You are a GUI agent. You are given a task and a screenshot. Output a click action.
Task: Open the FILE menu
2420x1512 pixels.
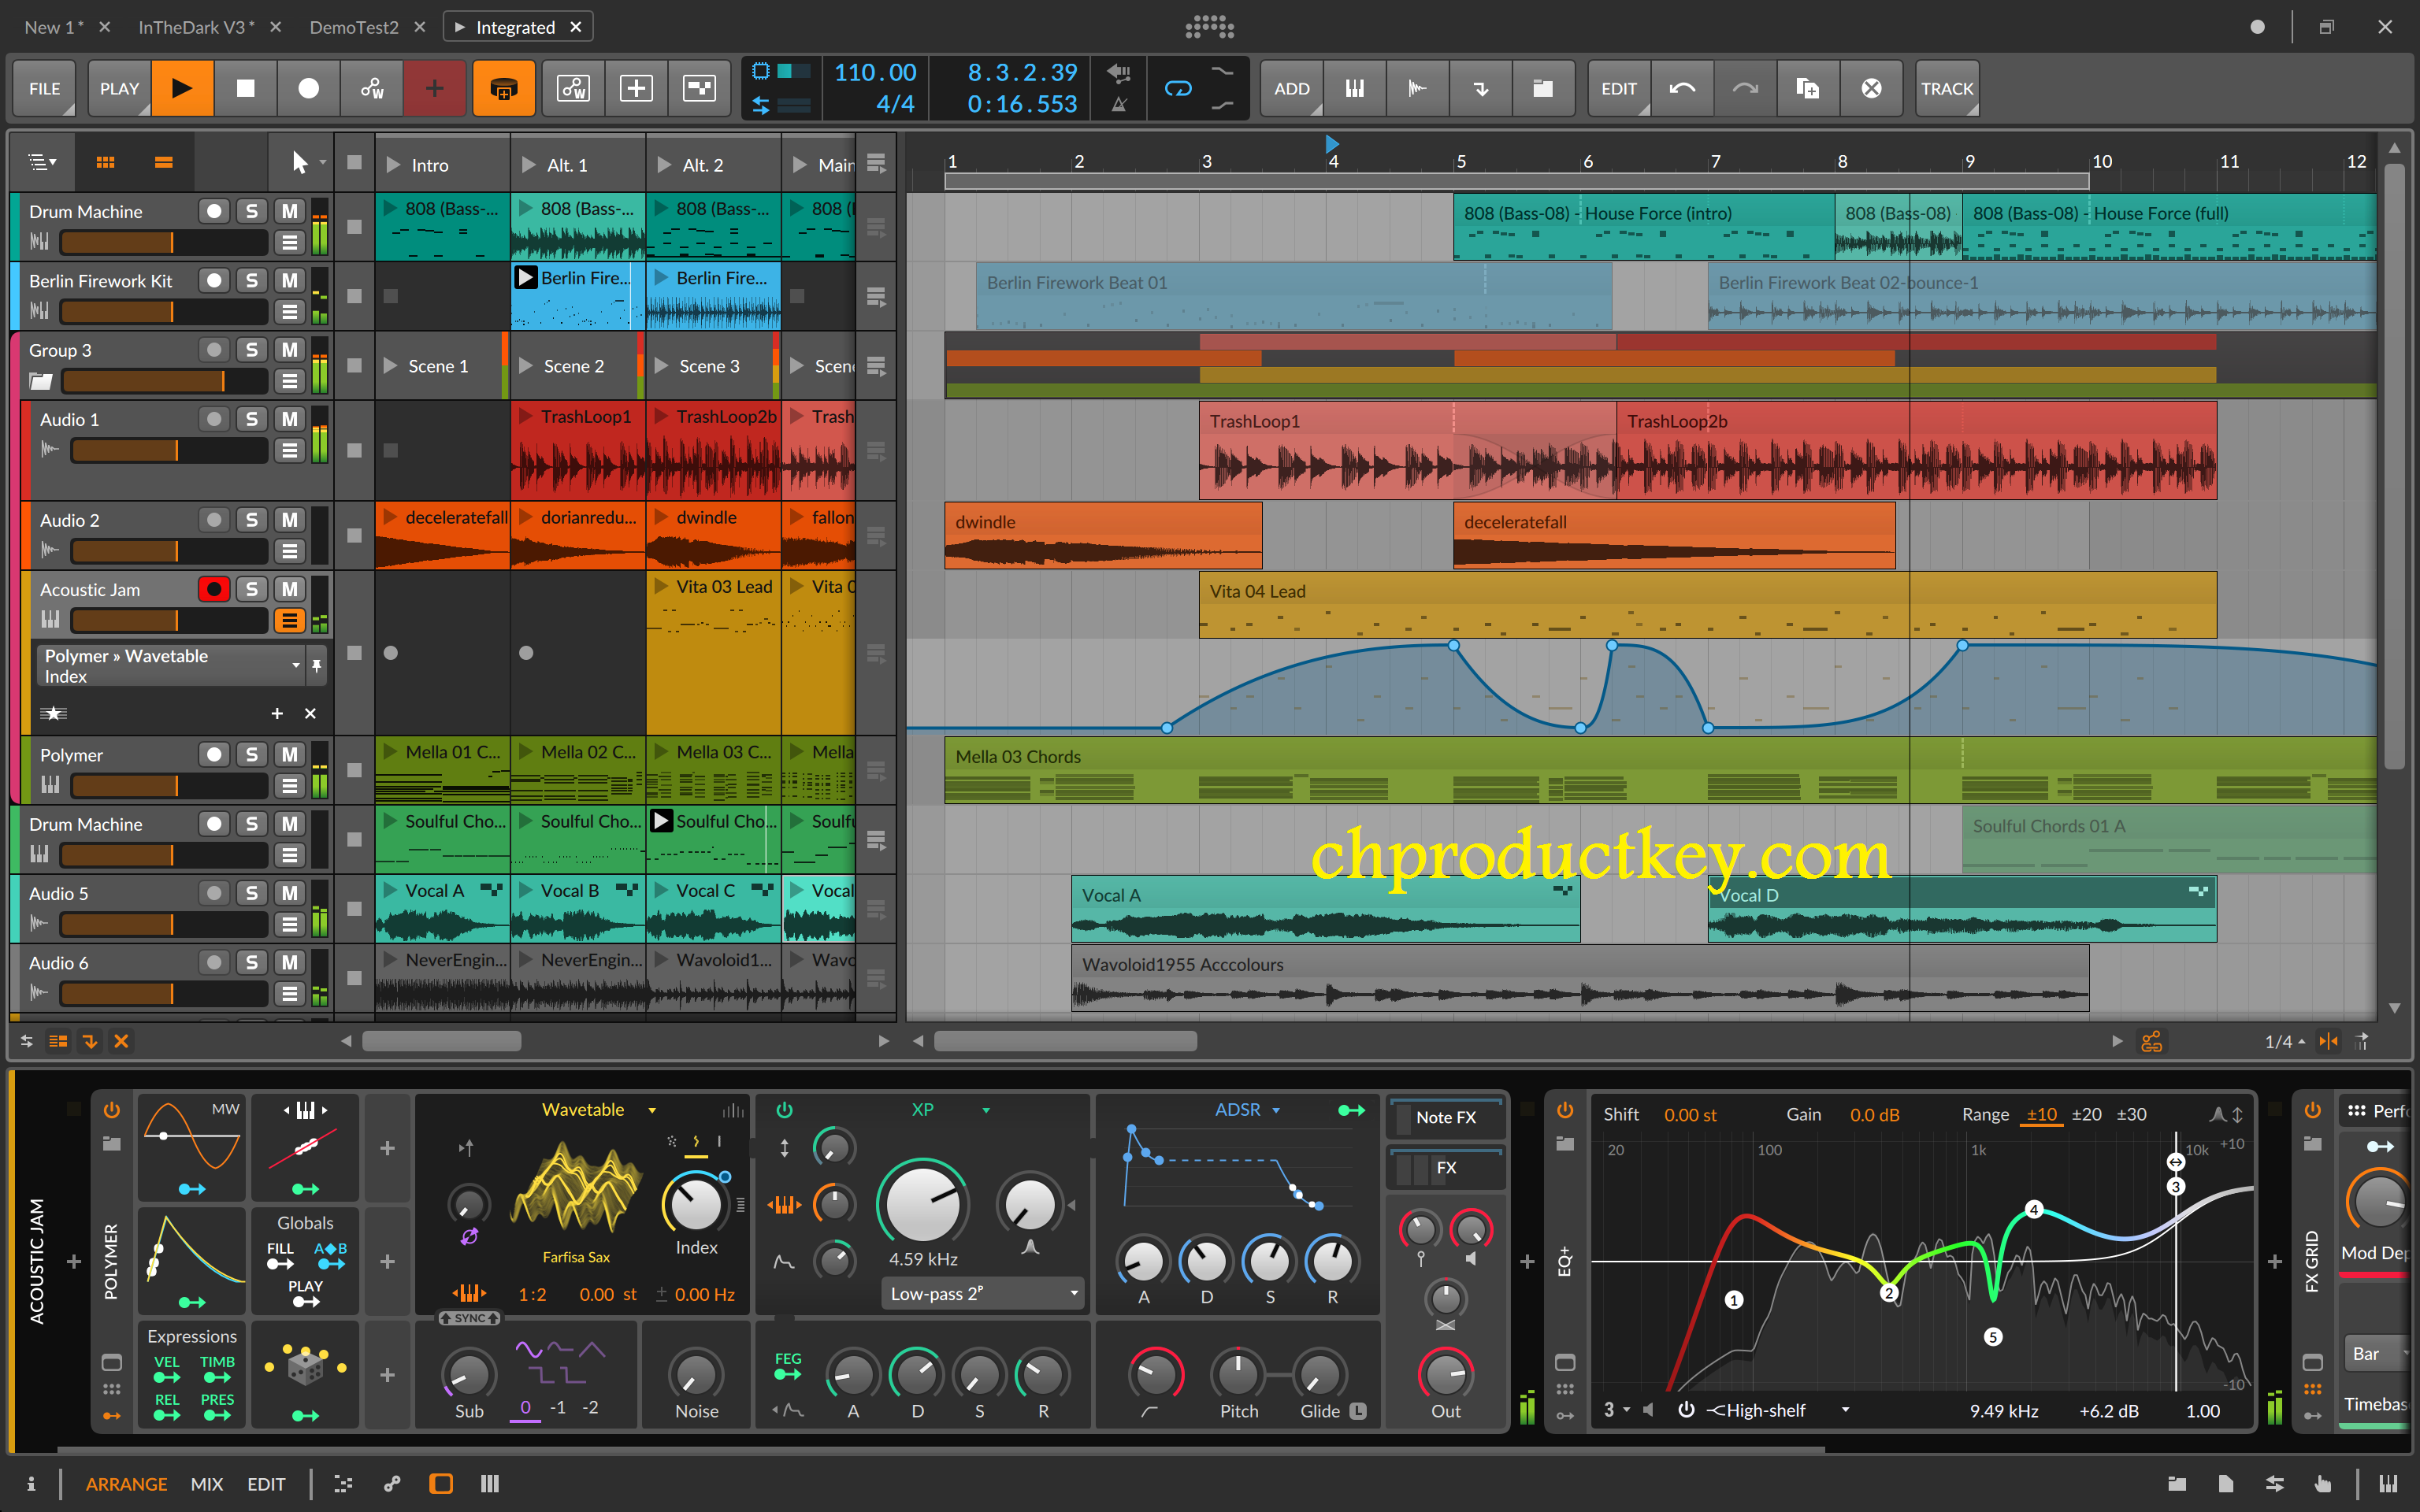click(45, 88)
